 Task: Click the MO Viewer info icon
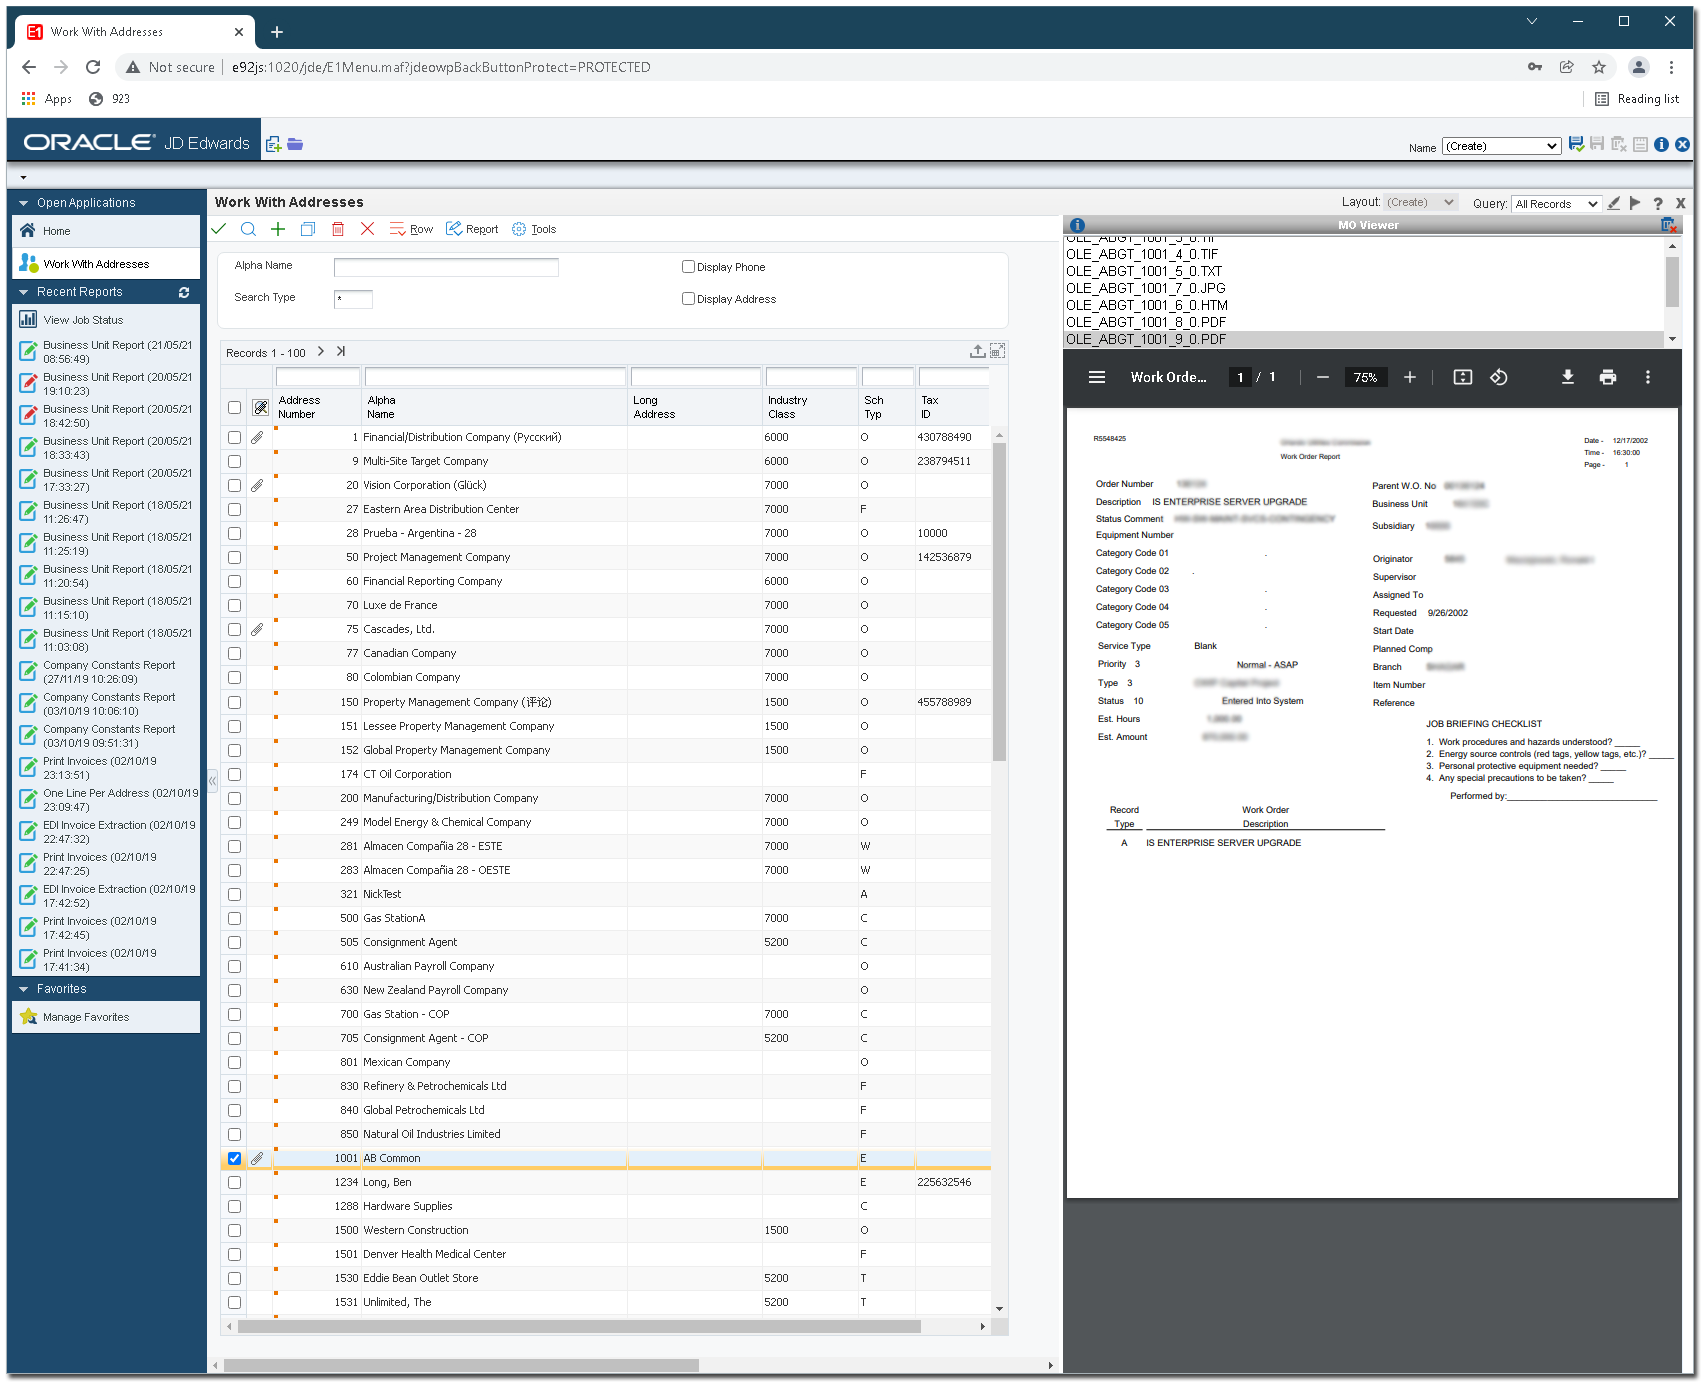pyautogui.click(x=1077, y=225)
